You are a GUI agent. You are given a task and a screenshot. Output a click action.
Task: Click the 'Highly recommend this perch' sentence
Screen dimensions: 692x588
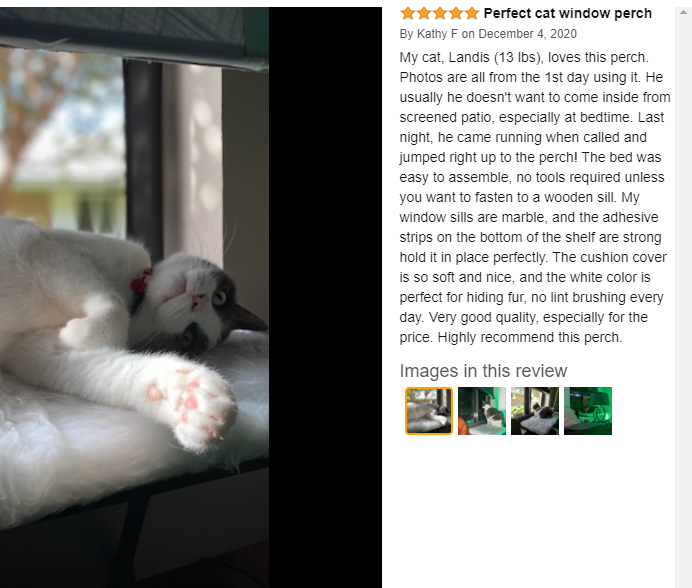point(530,337)
